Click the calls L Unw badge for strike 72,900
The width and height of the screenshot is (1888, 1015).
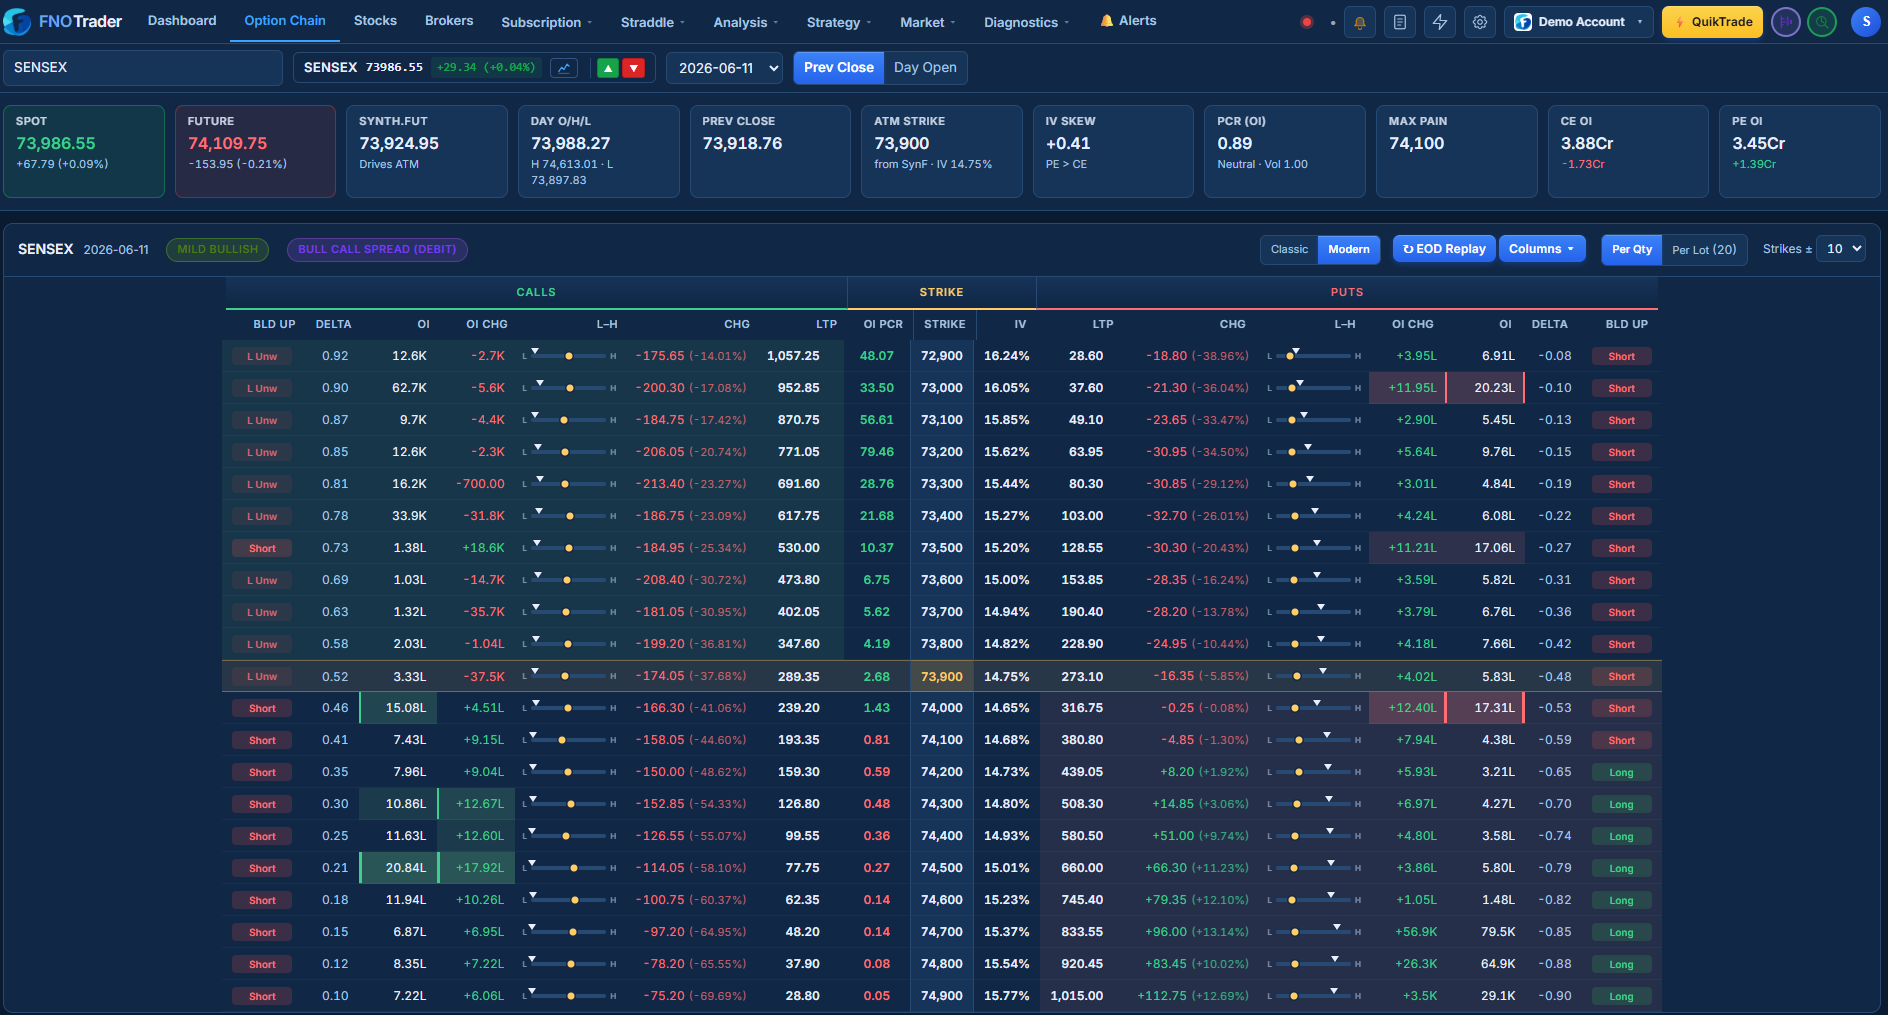click(262, 356)
